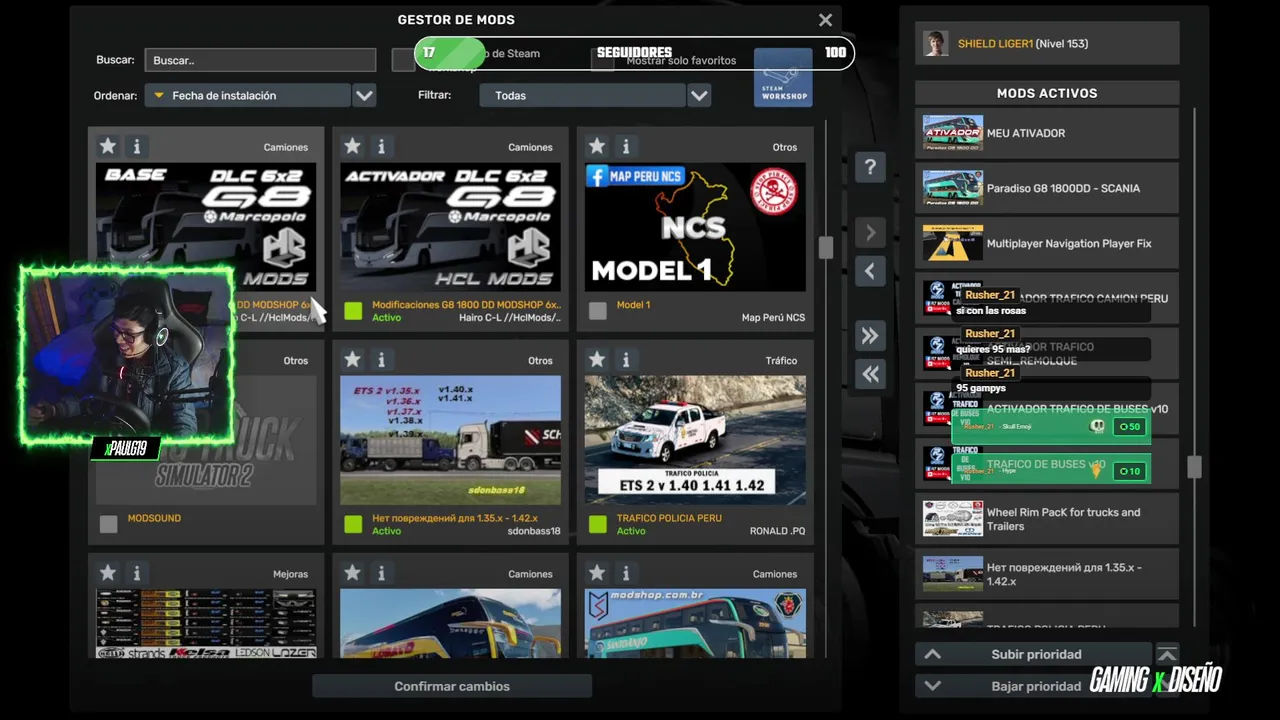This screenshot has height=720, width=1280.
Task: Select the police pickup truck thumbnail
Action: point(695,440)
